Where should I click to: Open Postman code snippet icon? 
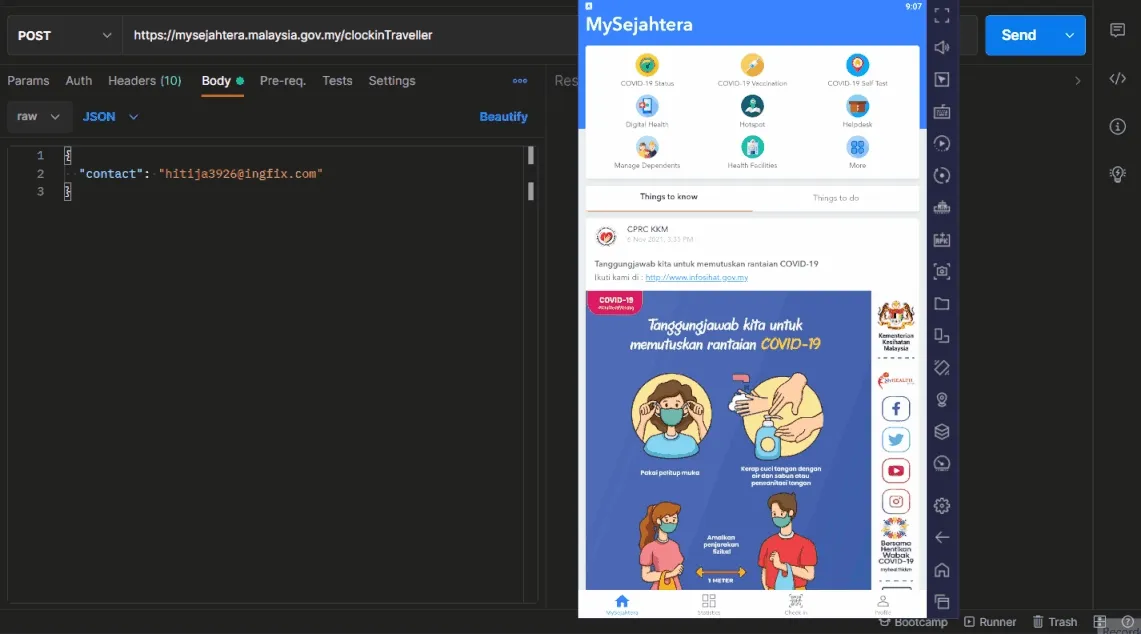[x=1117, y=79]
